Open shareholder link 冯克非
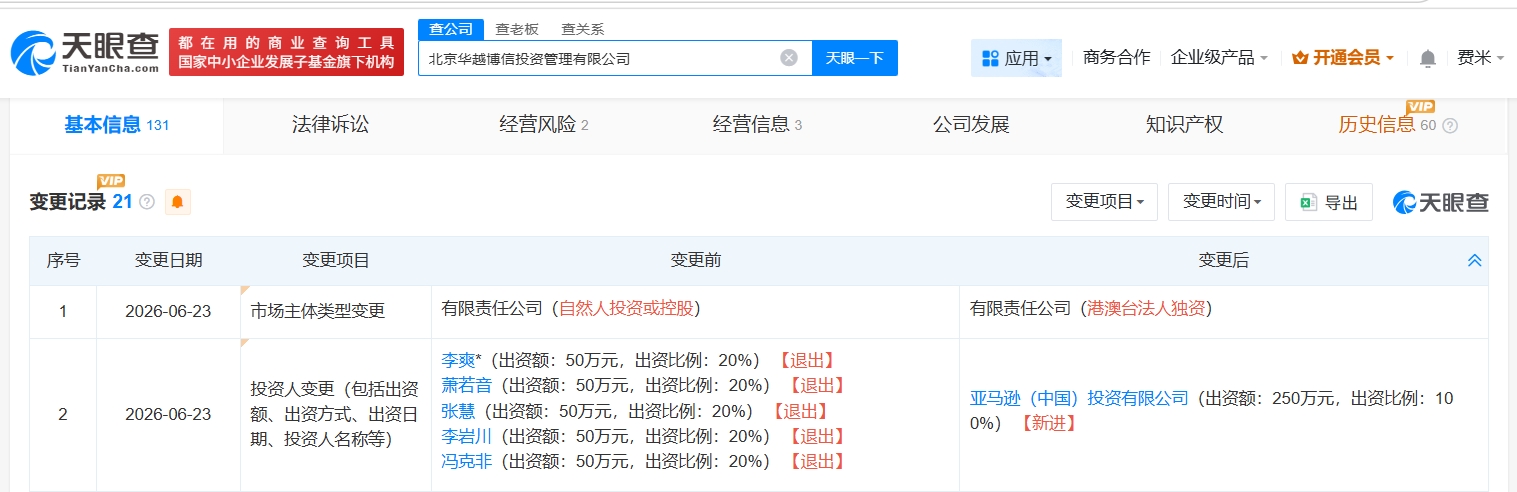The image size is (1517, 492). (x=466, y=461)
